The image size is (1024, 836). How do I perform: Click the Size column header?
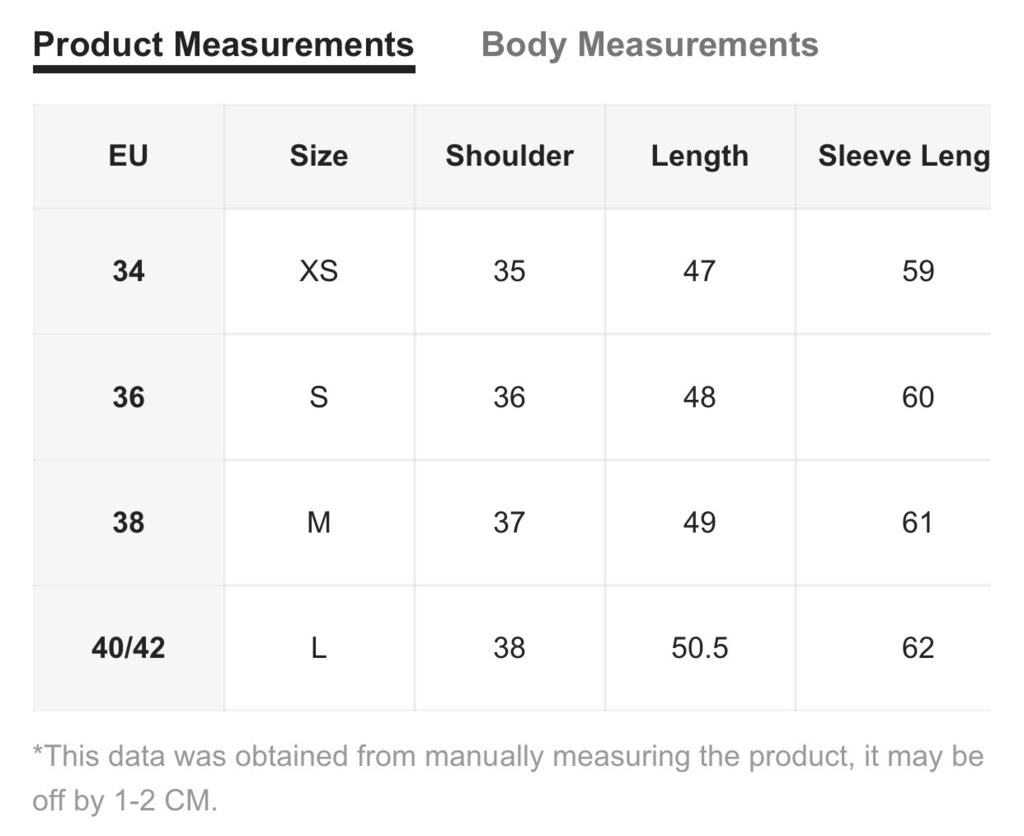click(319, 156)
